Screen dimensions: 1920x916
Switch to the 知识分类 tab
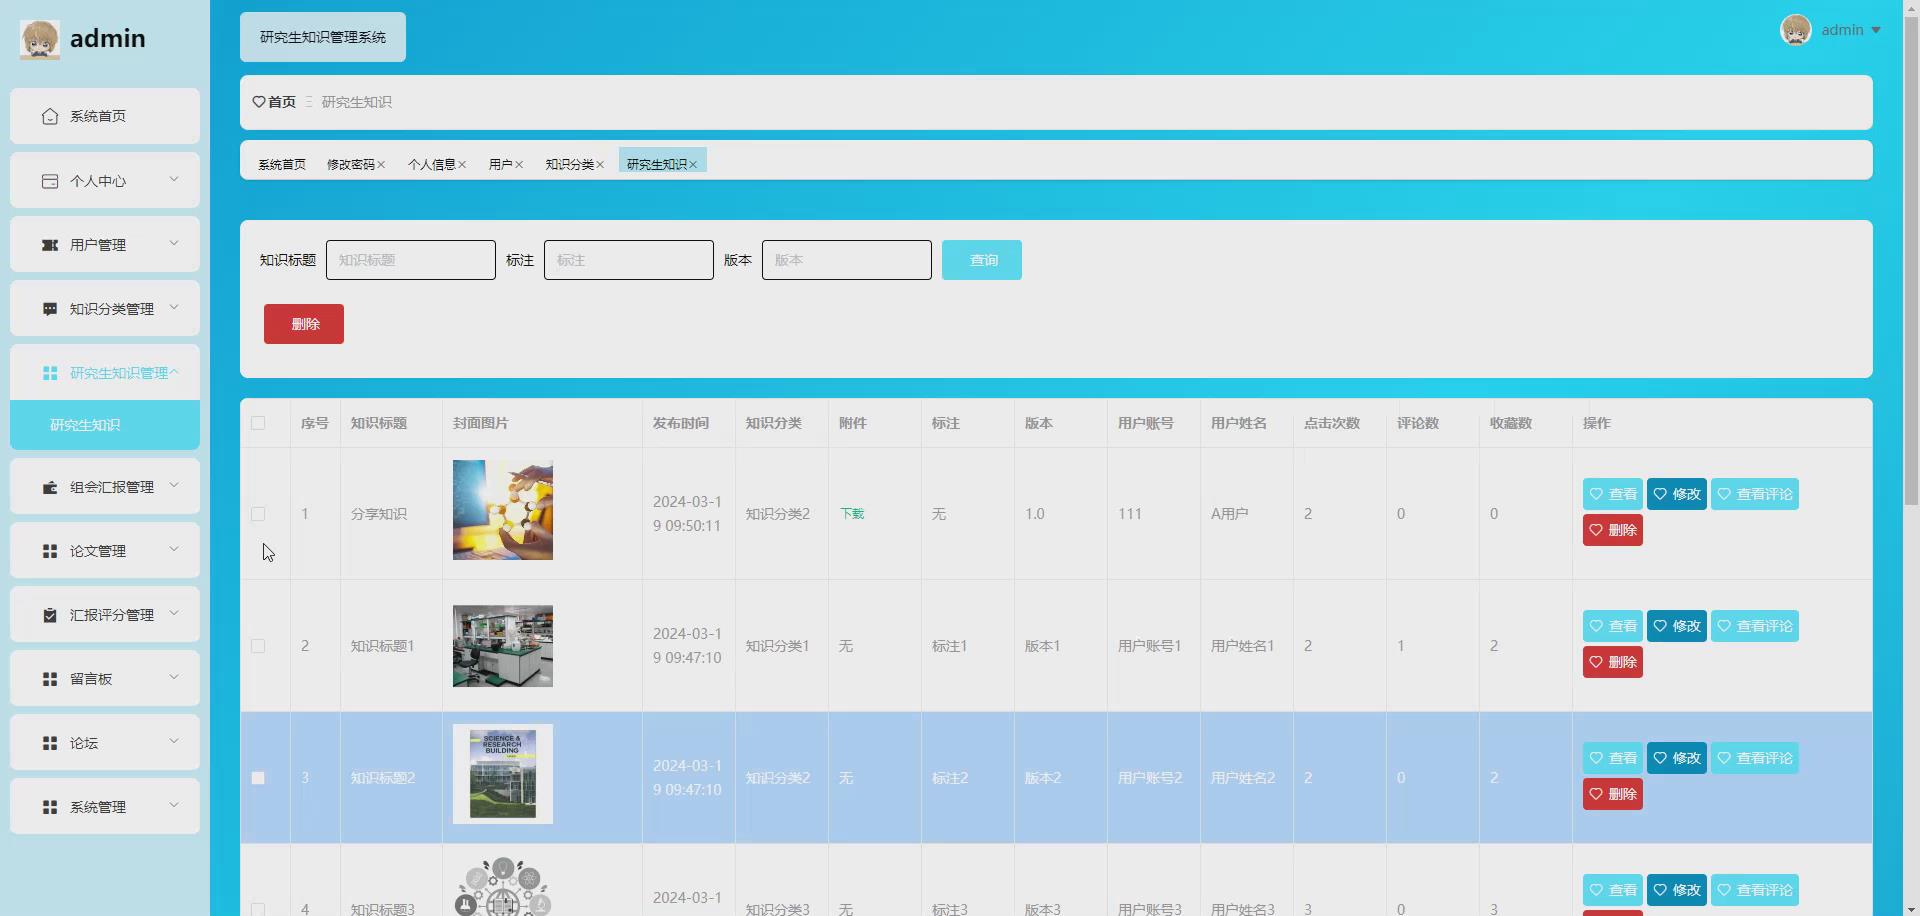tap(570, 165)
